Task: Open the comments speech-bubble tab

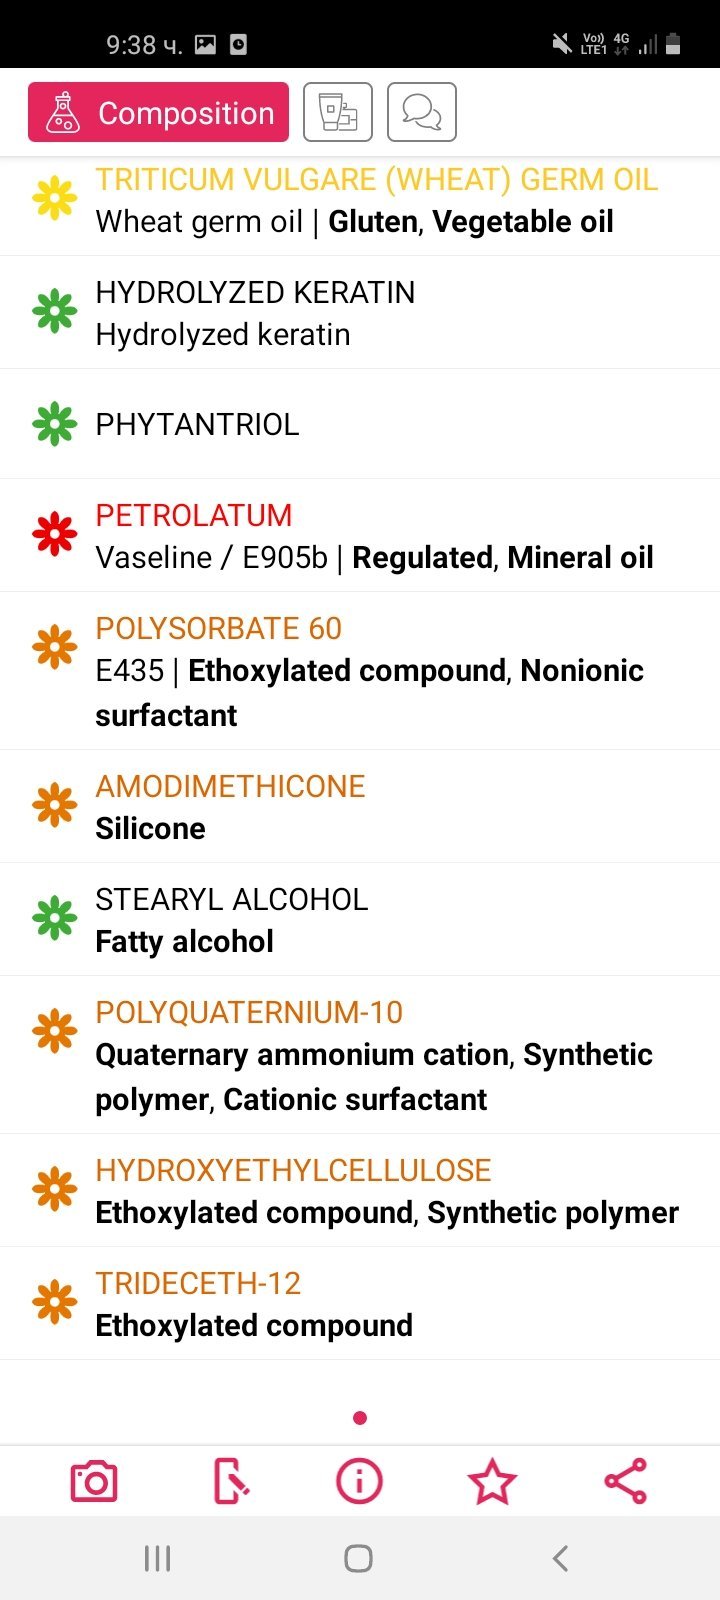Action: click(x=422, y=112)
